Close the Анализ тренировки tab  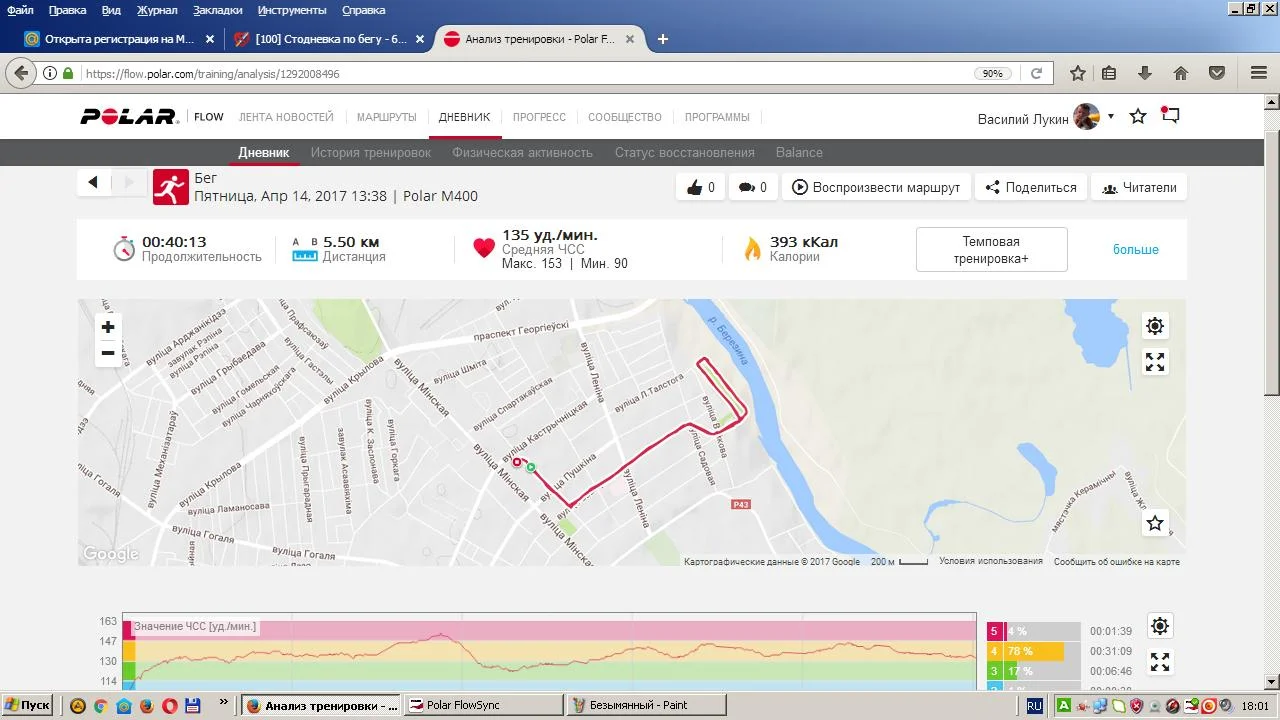(629, 39)
